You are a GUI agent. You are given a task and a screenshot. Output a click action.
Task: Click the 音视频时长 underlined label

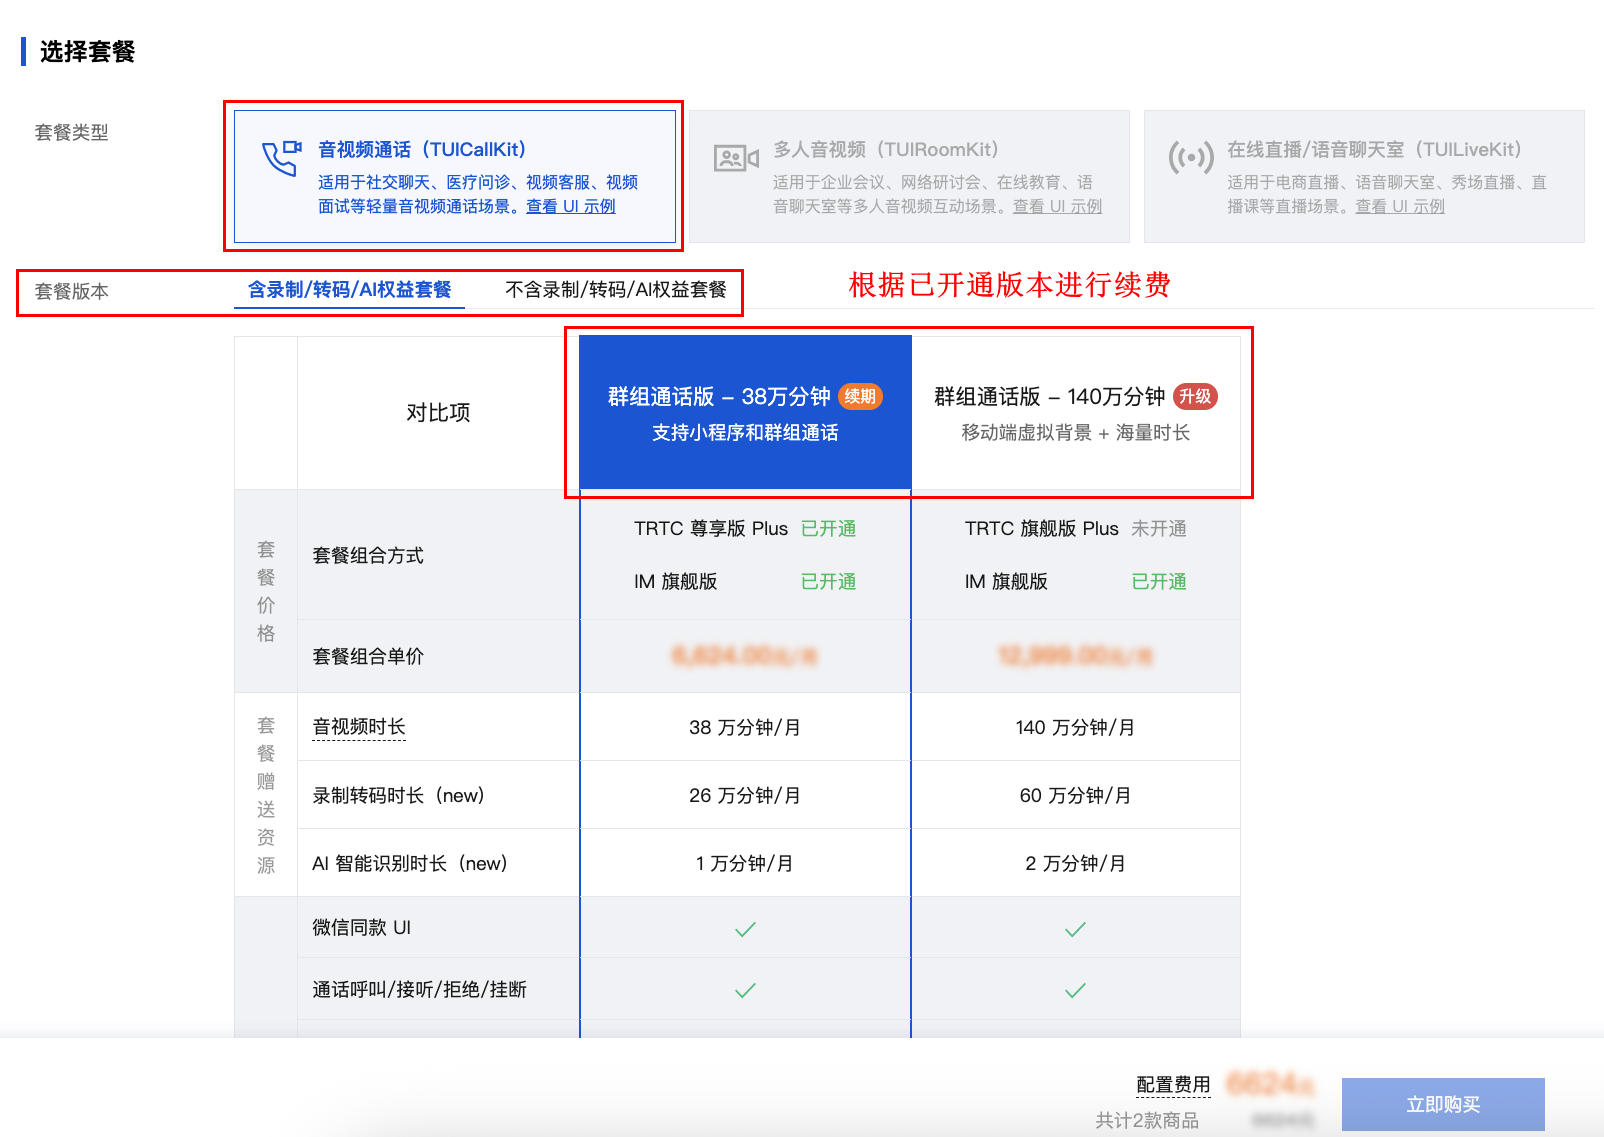[x=359, y=727]
